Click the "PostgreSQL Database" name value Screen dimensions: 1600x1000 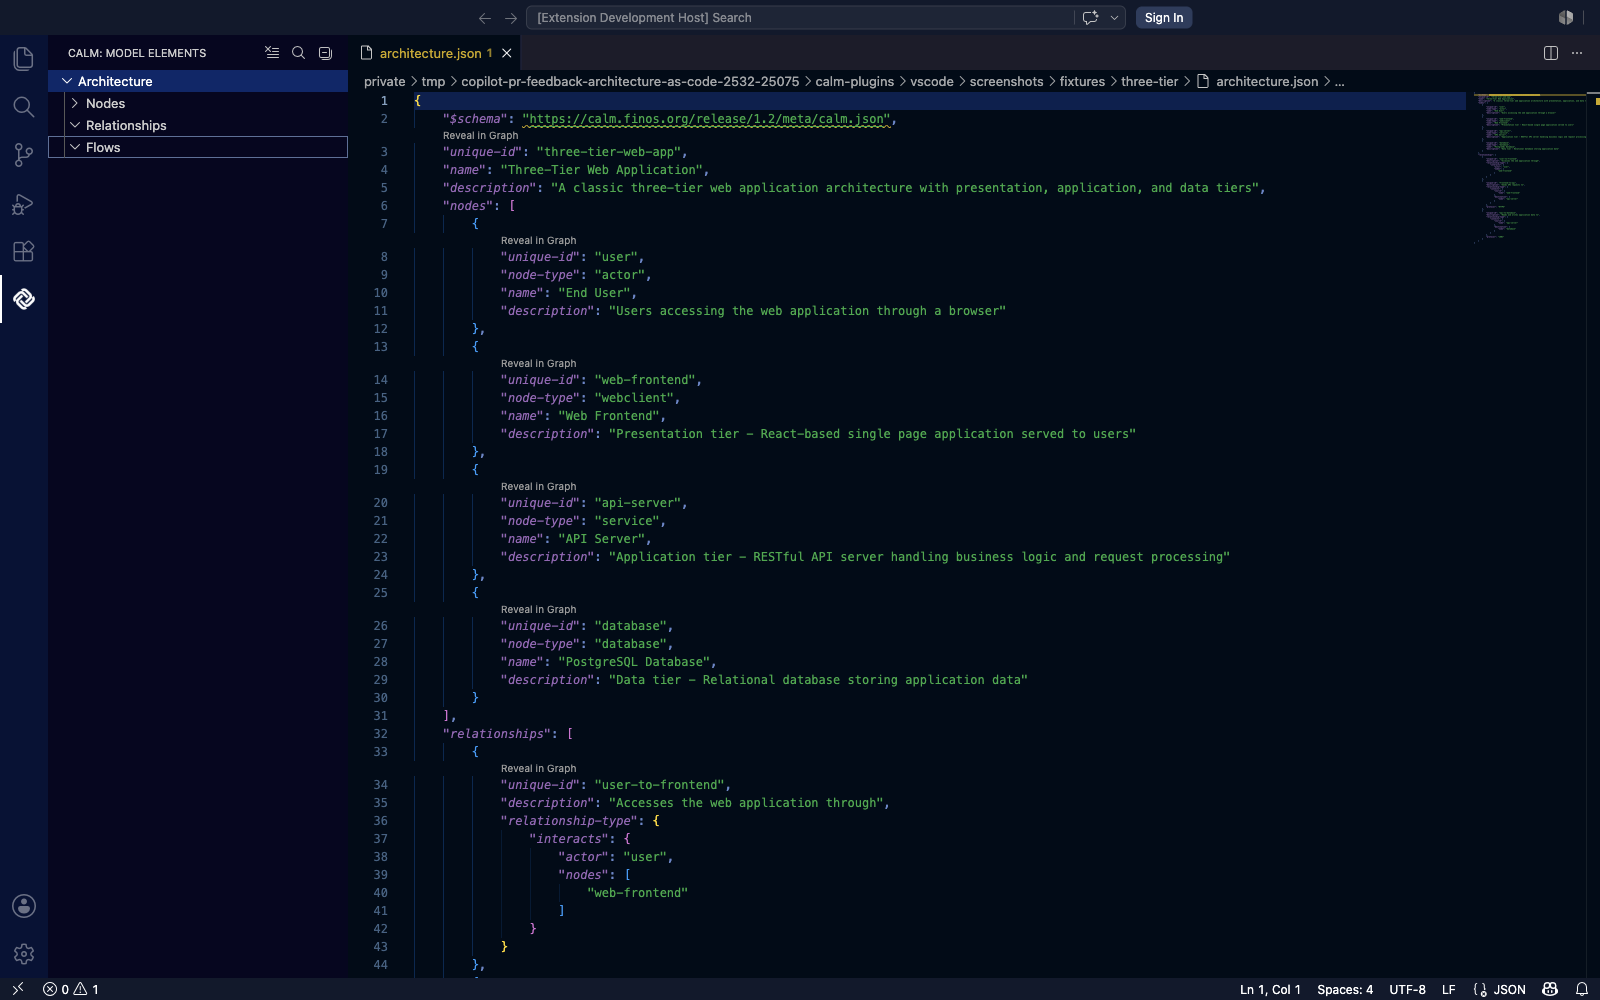tap(634, 662)
